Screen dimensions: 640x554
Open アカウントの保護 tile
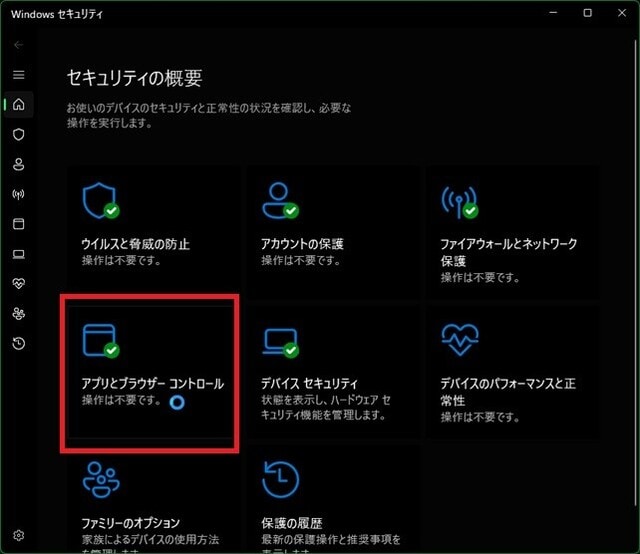333,232
